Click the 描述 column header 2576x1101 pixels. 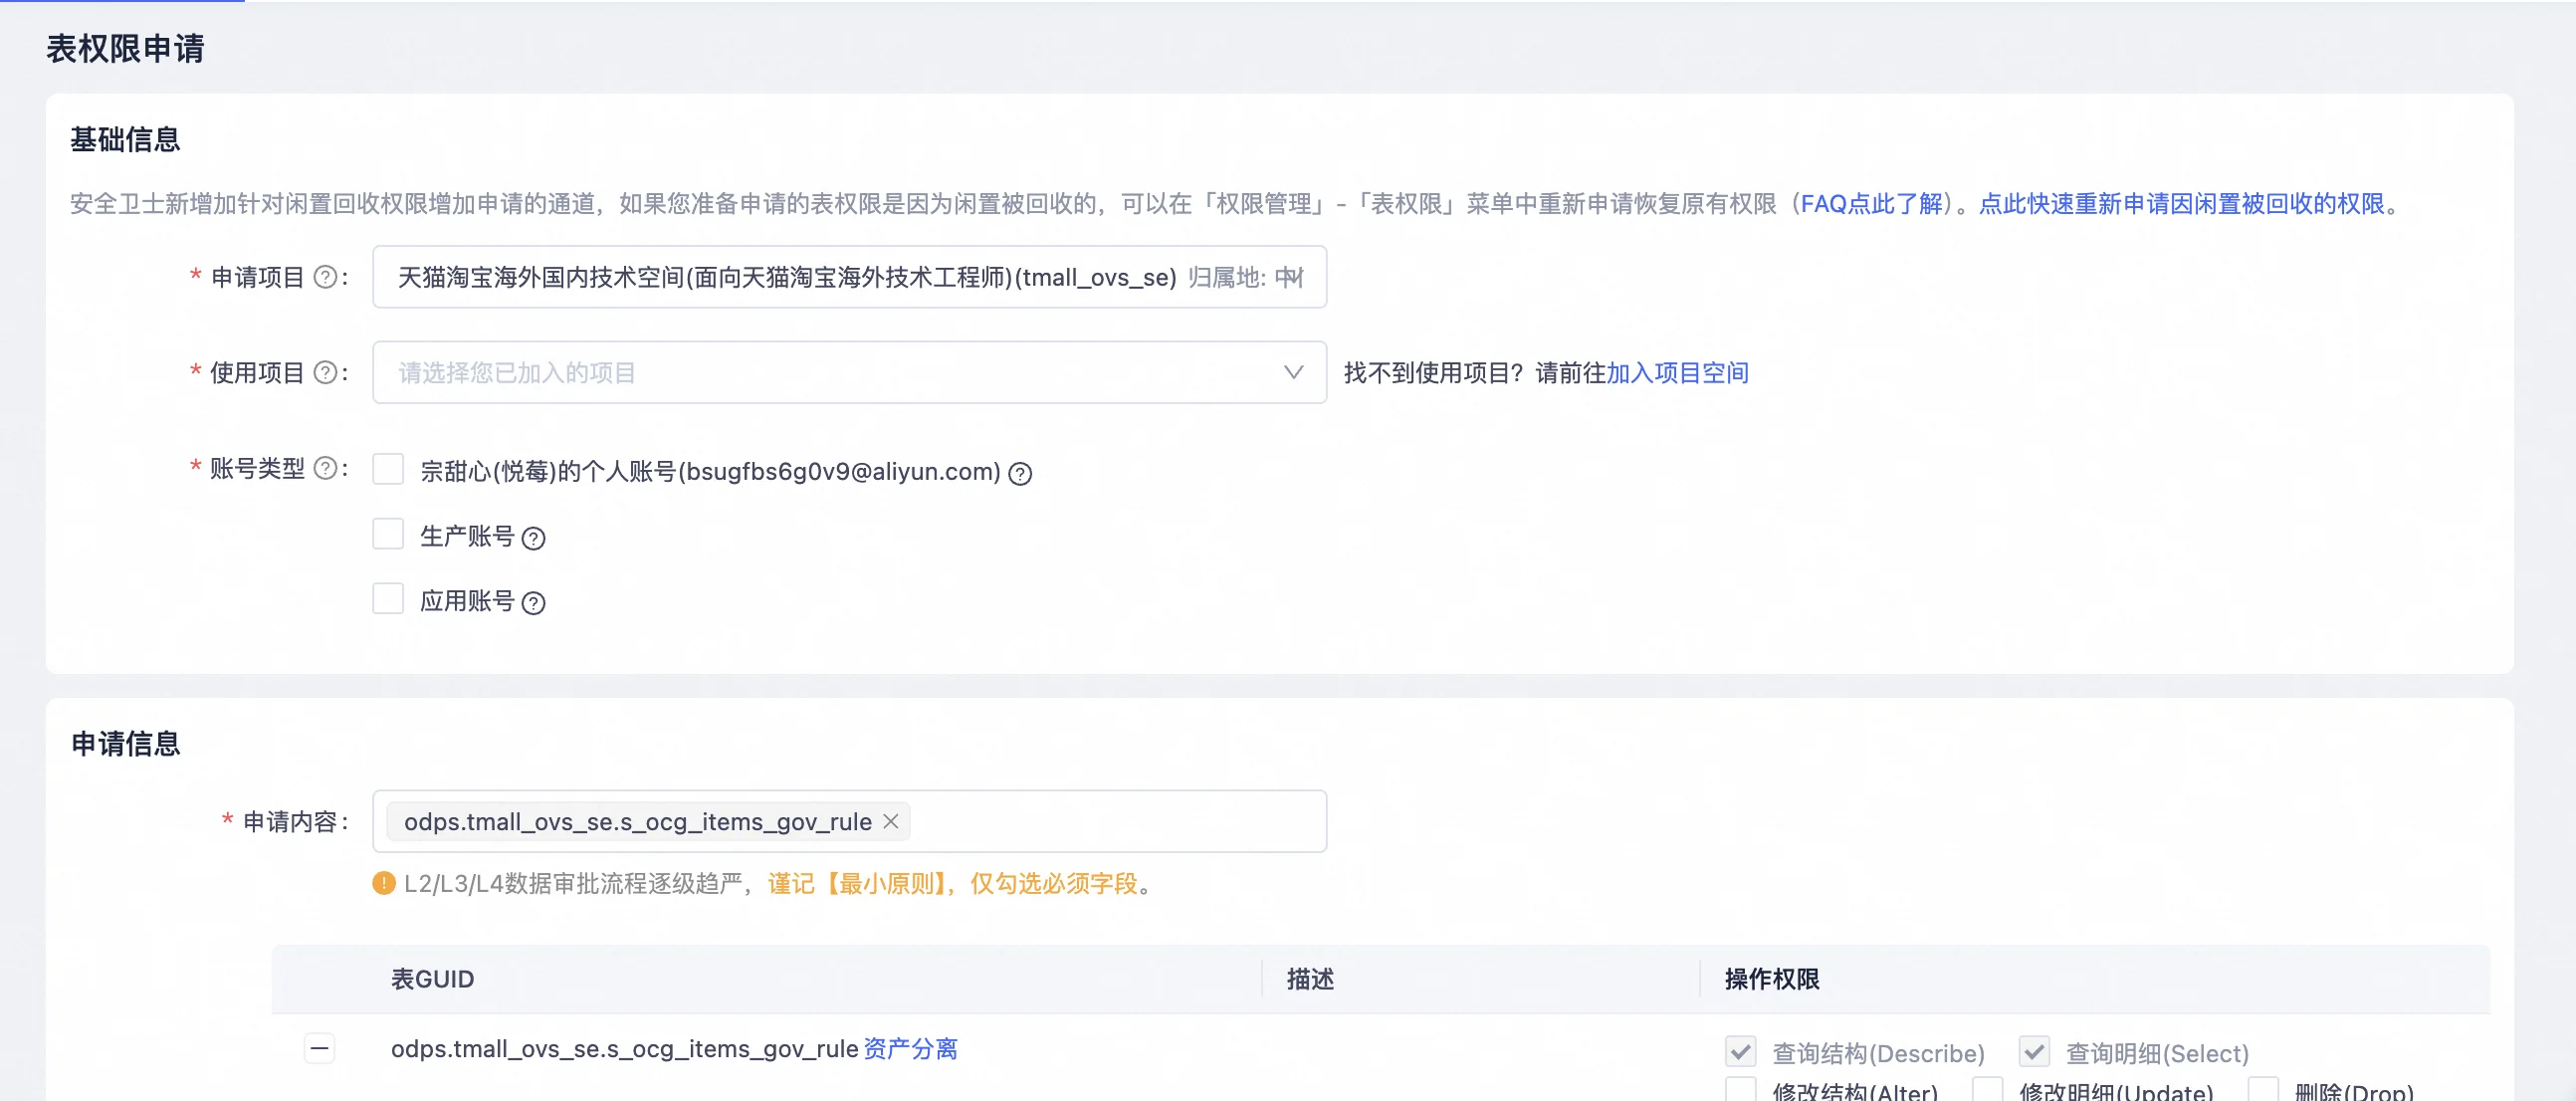pos(1311,979)
